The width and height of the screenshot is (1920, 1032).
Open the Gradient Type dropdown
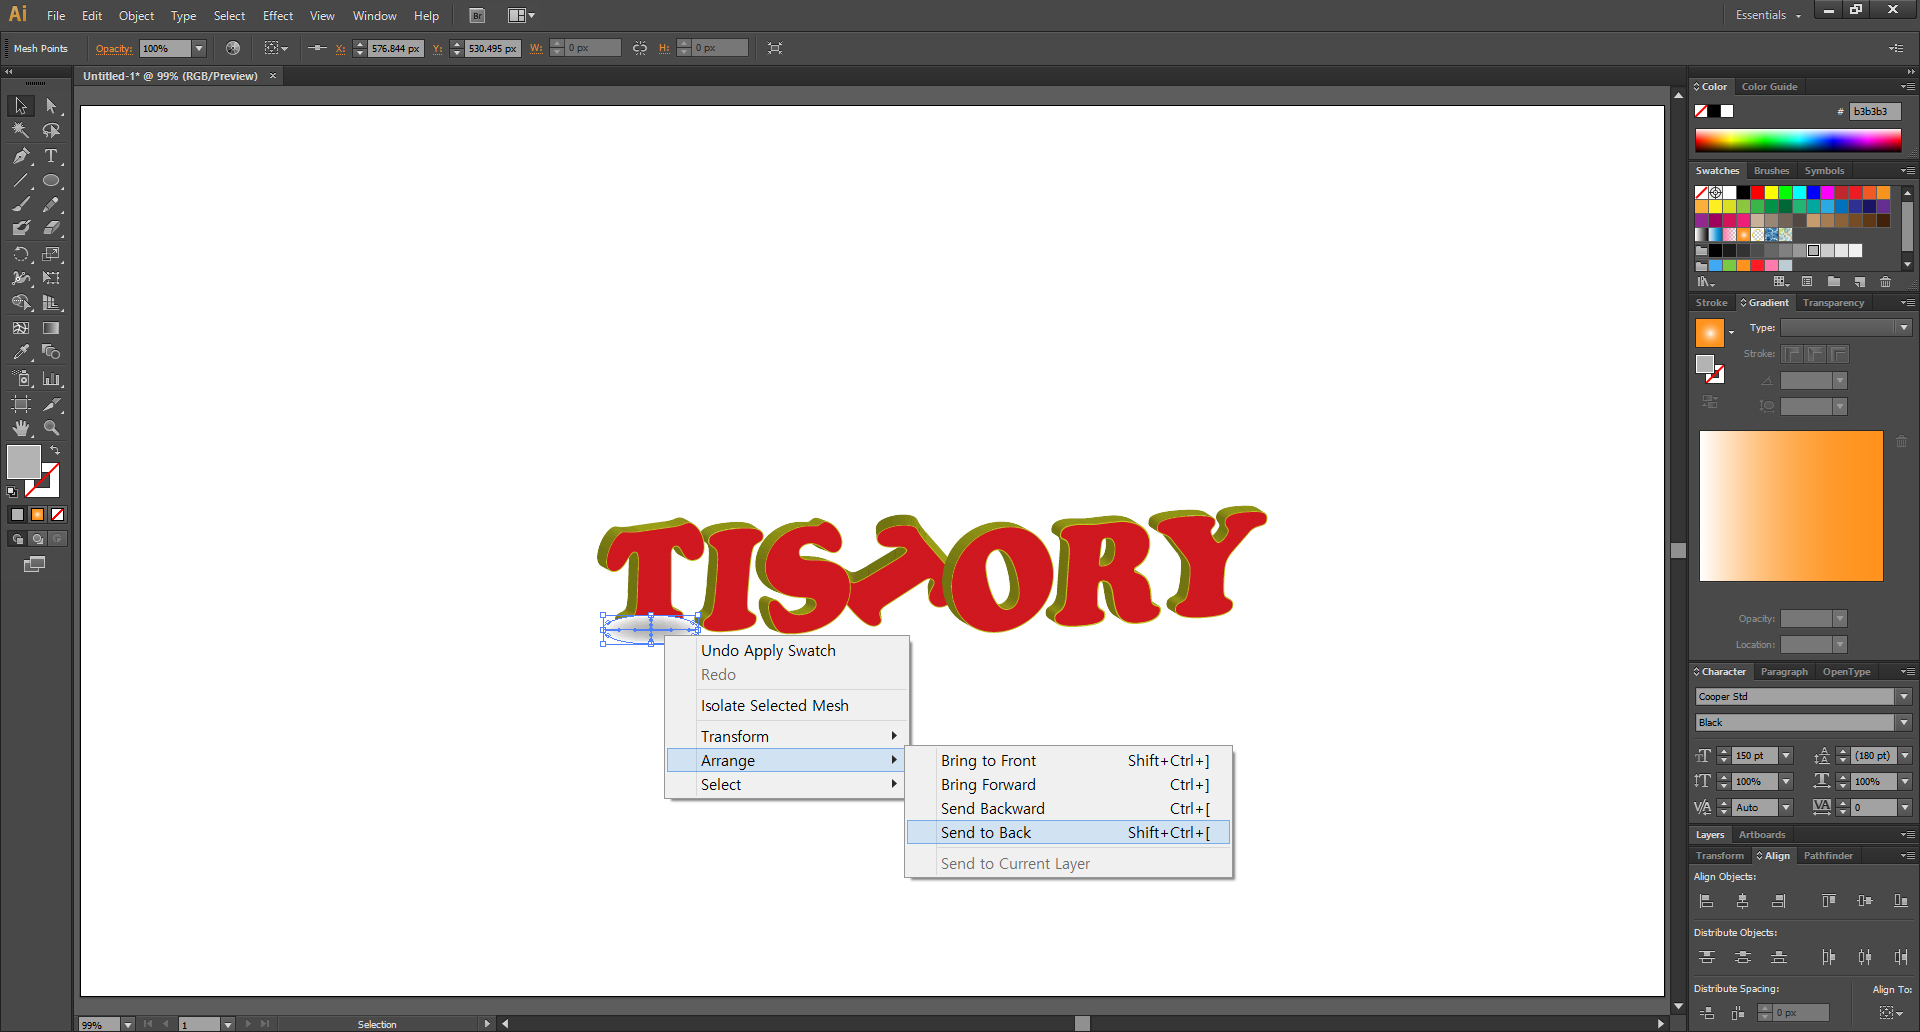[1904, 328]
